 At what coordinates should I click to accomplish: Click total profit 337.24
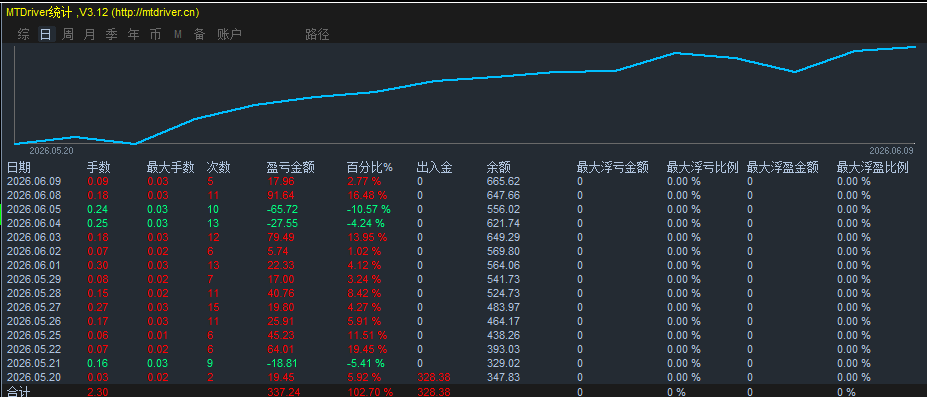(283, 392)
